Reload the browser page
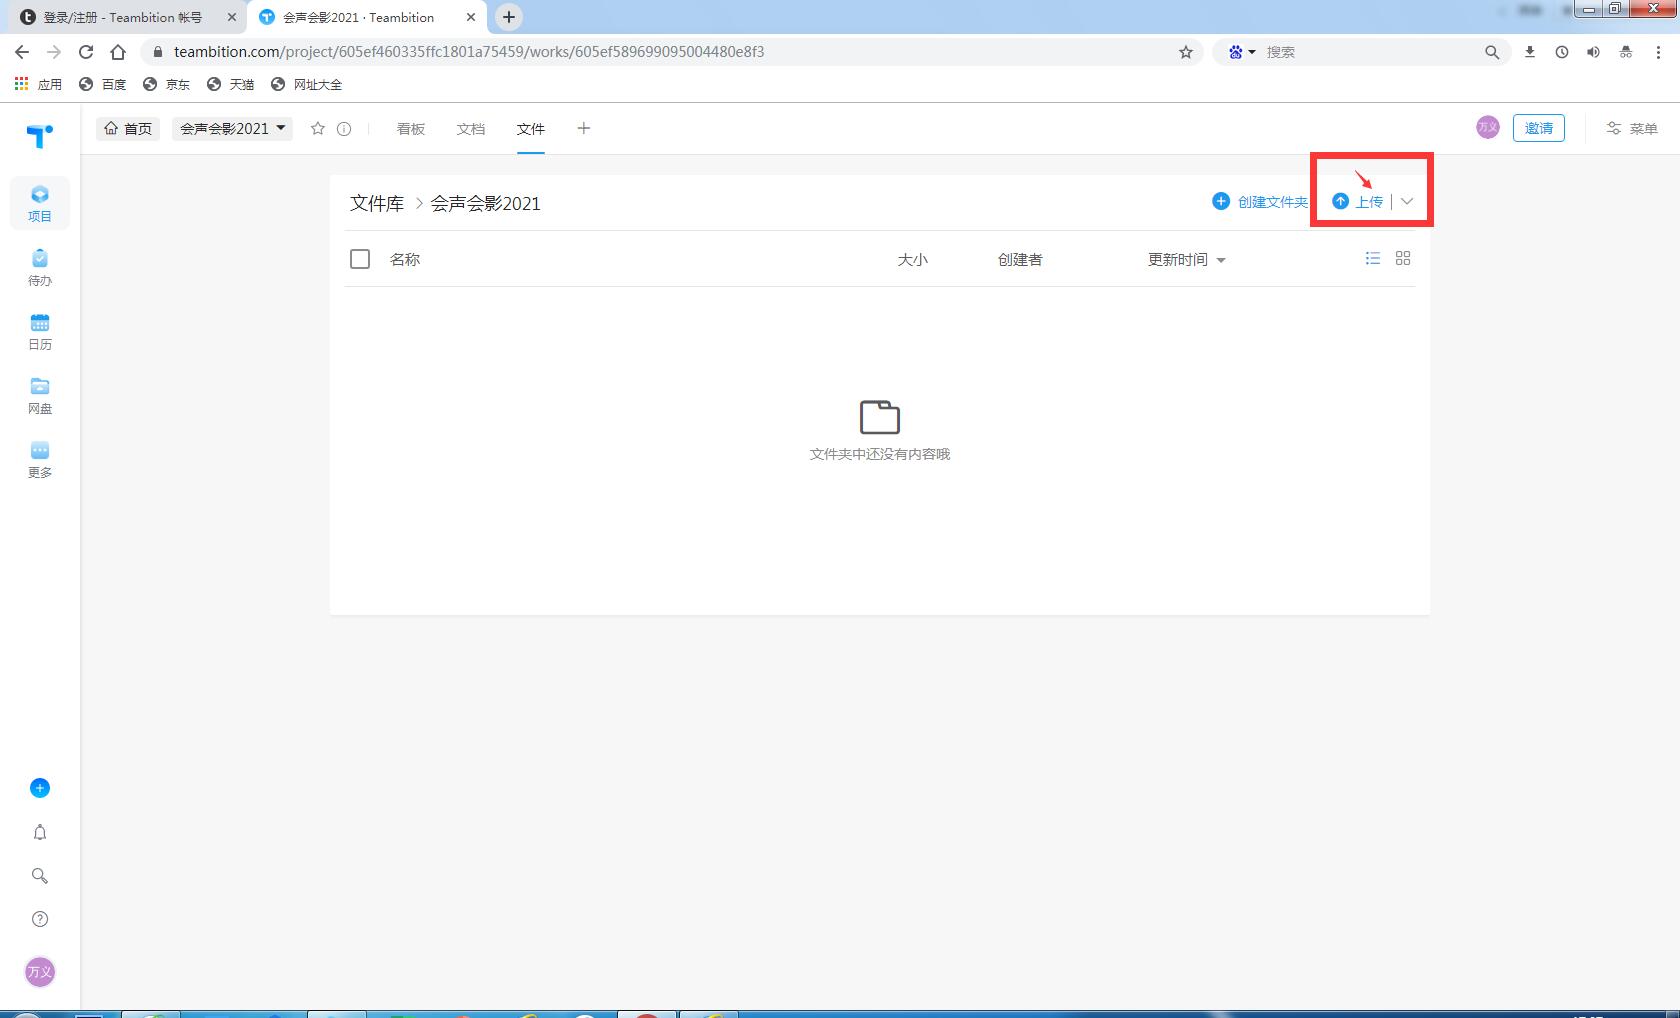Viewport: 1680px width, 1018px height. pos(86,52)
